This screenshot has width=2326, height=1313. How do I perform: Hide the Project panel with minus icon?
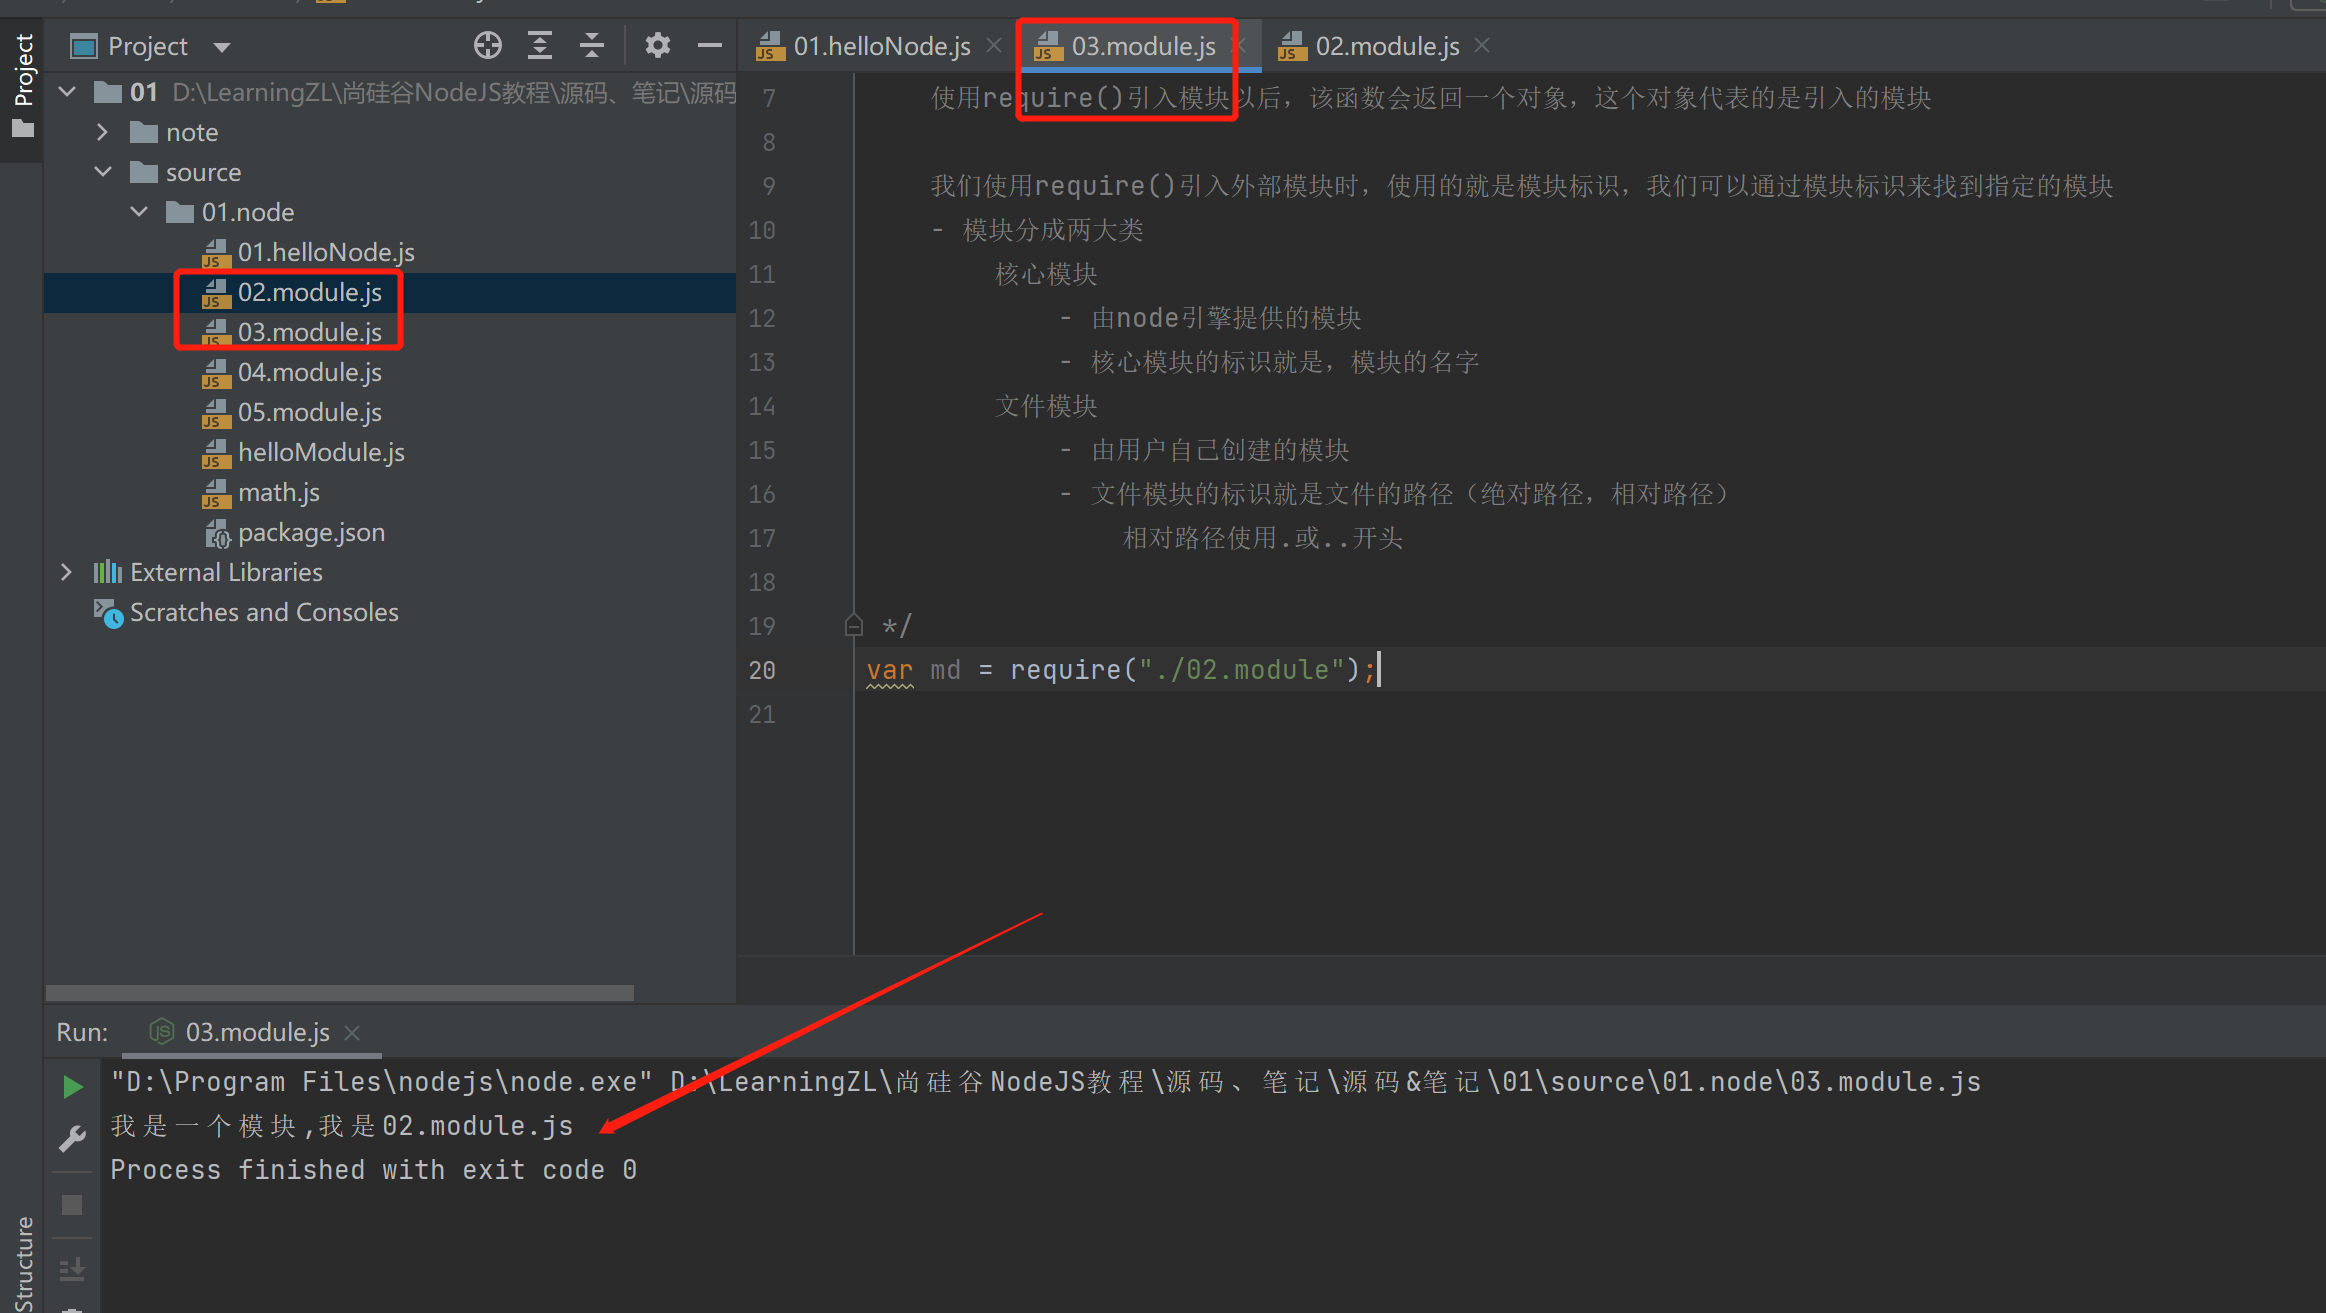point(710,46)
